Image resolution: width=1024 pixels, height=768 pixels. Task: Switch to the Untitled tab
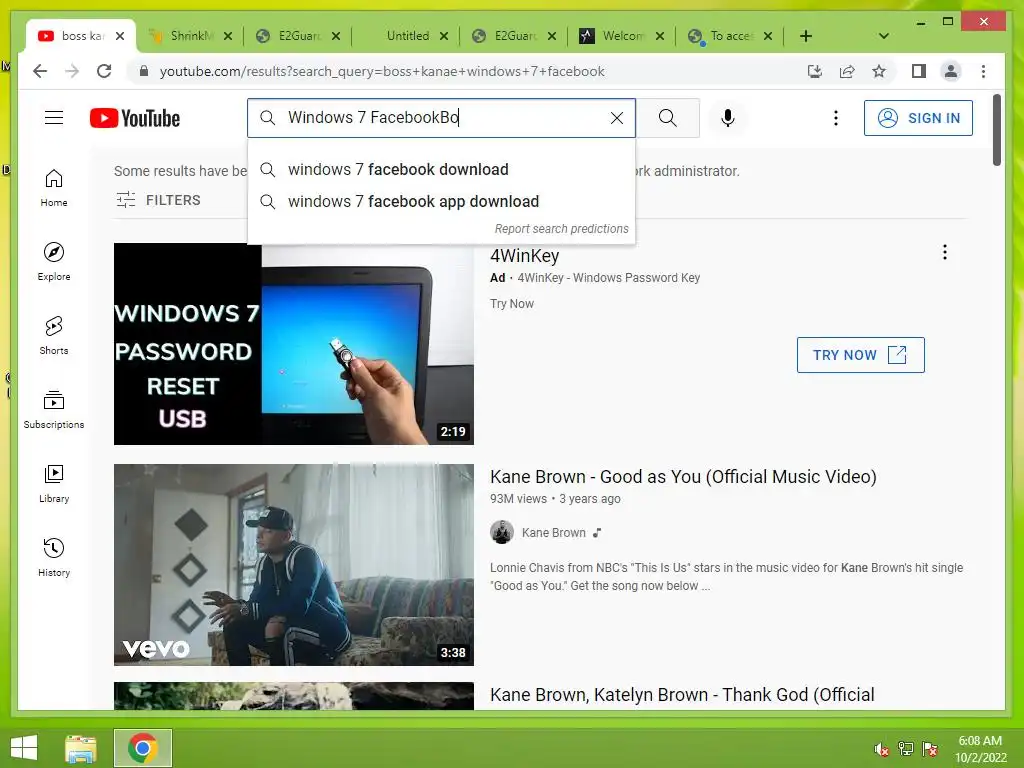tap(406, 36)
